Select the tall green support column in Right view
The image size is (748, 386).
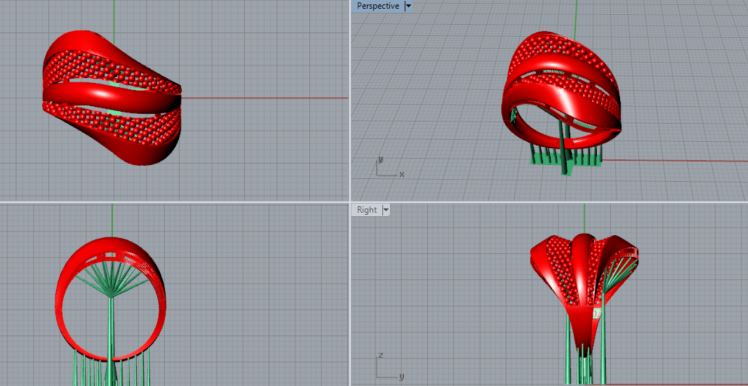[x=603, y=334]
